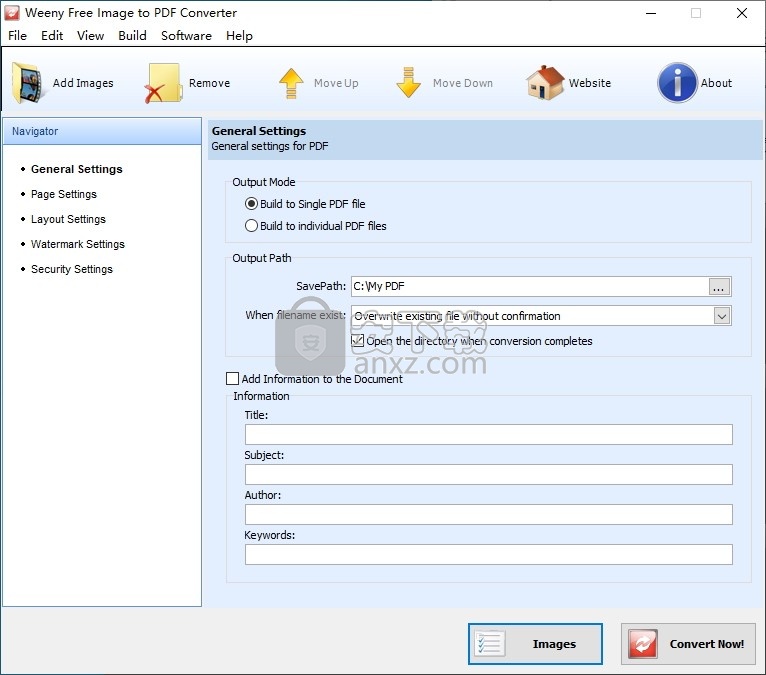Click the SavePath text field
The image size is (766, 675).
(530, 286)
